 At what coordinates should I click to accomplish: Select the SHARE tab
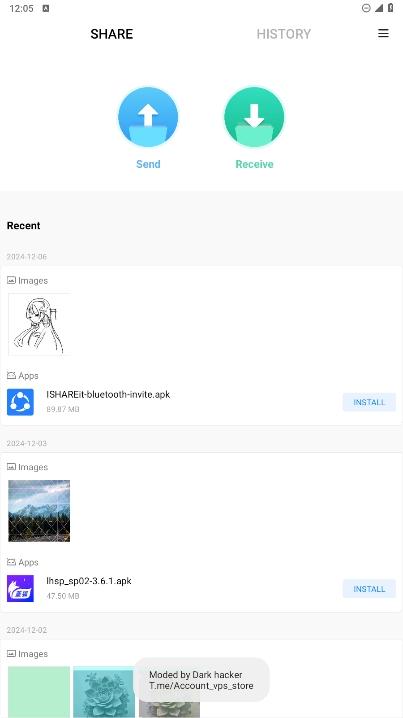[112, 34]
